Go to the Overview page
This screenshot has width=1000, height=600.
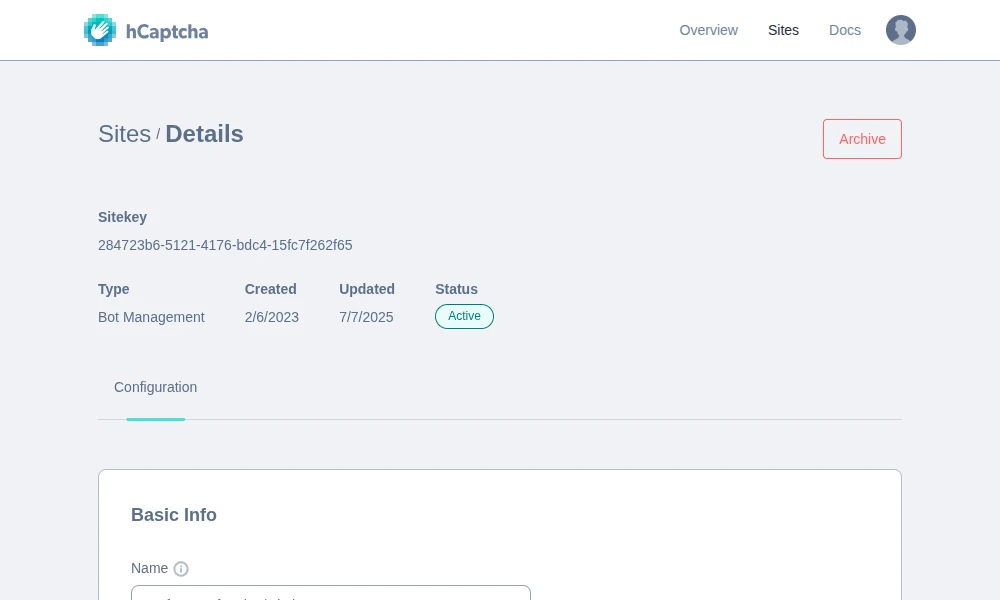pyautogui.click(x=708, y=30)
